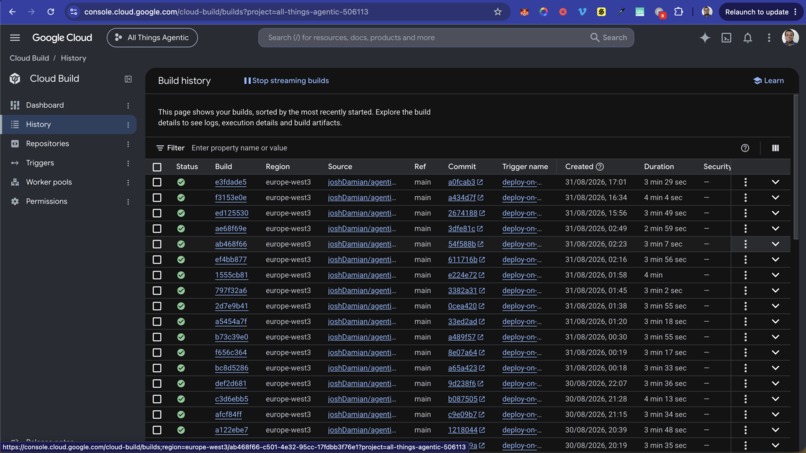Go back in browser history
This screenshot has height=453, width=806.
(12, 12)
